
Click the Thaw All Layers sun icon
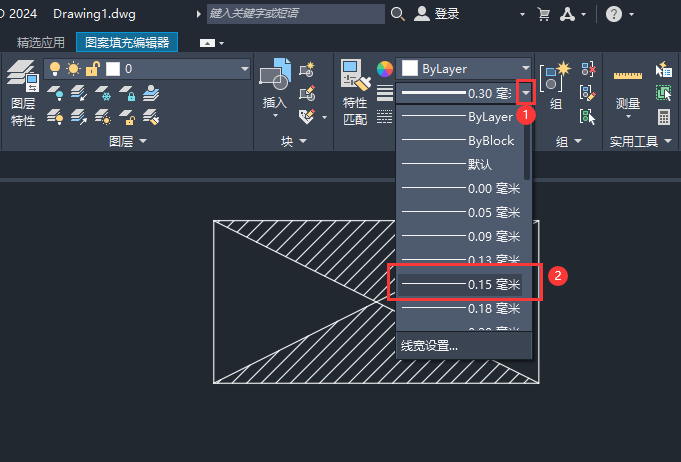(x=103, y=117)
